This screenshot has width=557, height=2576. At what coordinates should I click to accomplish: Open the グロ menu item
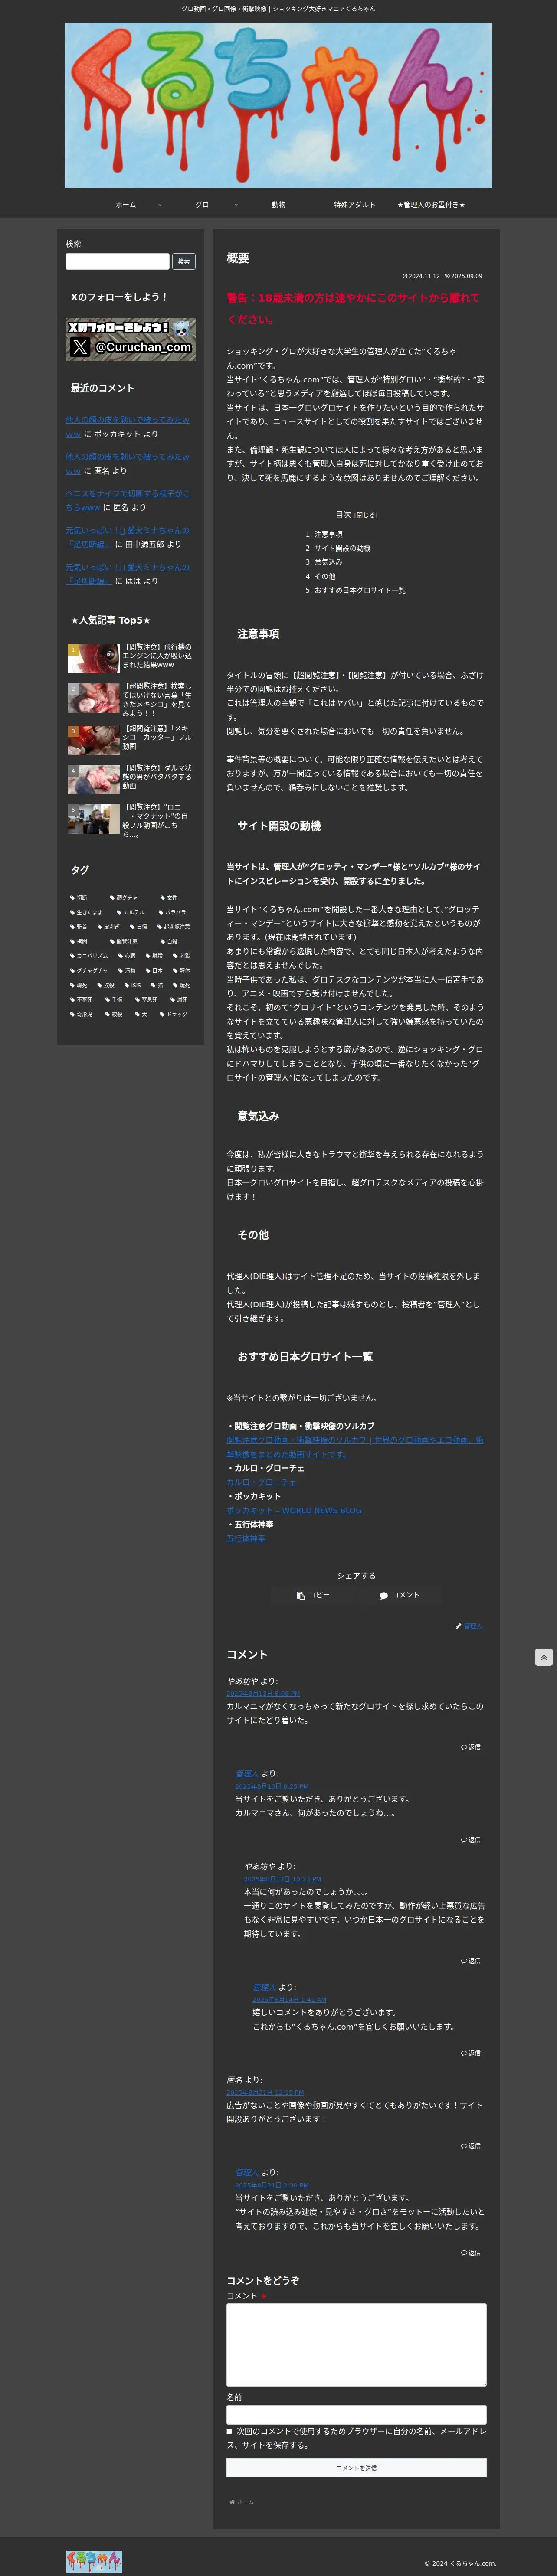202,205
